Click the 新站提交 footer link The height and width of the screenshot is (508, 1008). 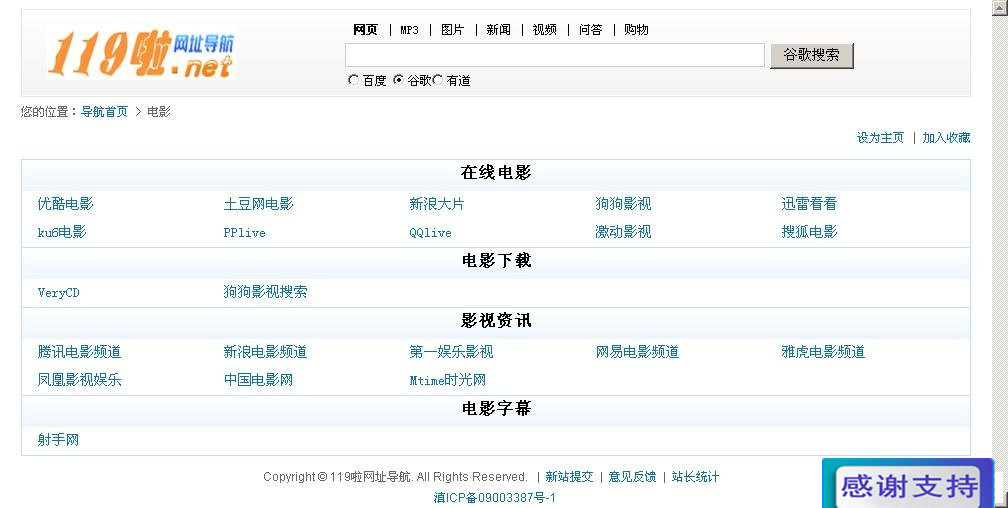pos(569,477)
